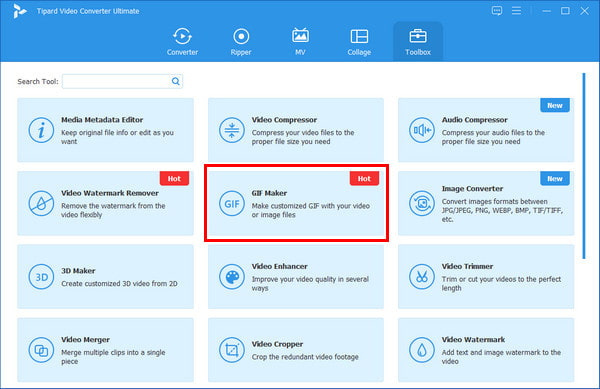Click the "Tipard Video Converter Ultimate" window title
Viewport: 600px width, 389px height.
[88, 11]
